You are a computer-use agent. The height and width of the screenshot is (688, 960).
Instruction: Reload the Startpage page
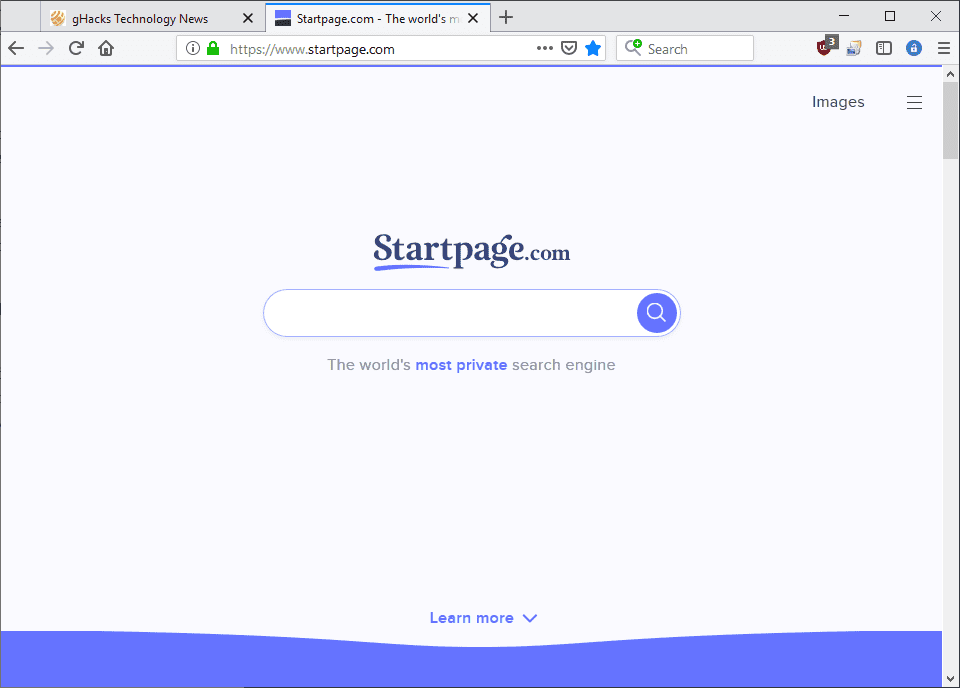click(x=76, y=48)
